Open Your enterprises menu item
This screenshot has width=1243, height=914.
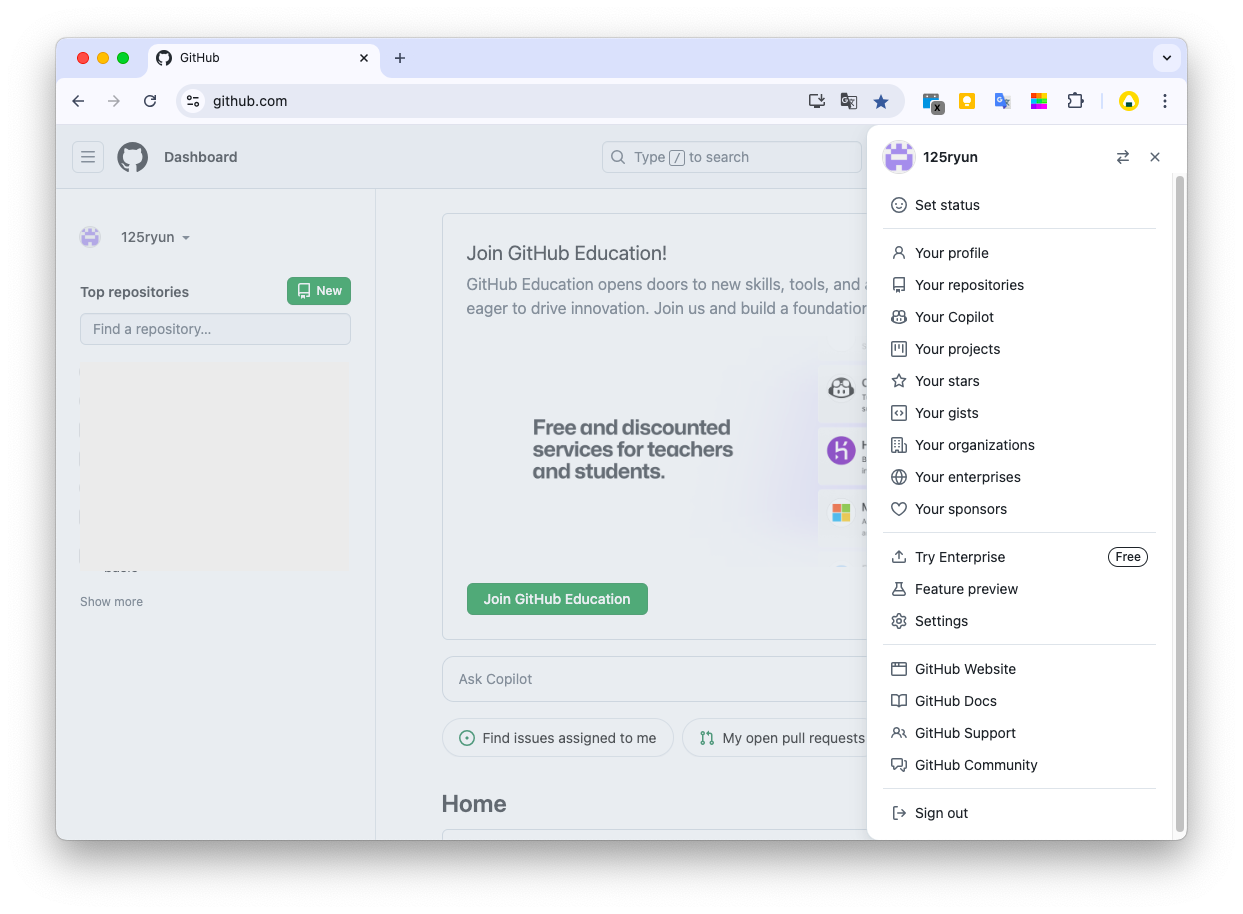click(x=1019, y=477)
